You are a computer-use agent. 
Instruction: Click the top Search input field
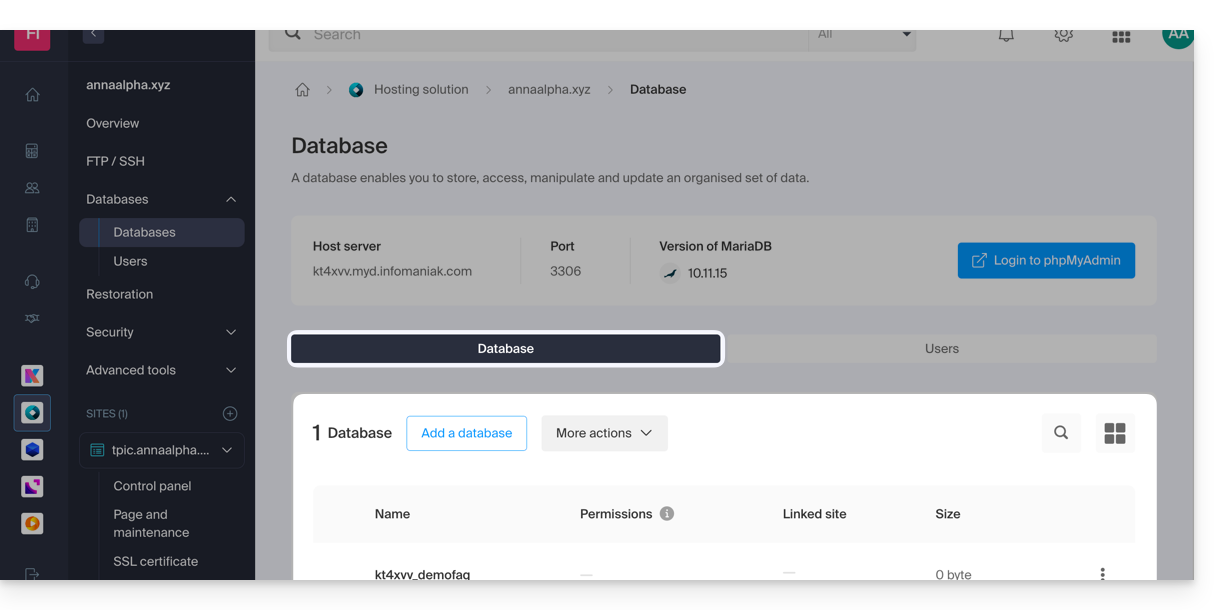tap(550, 35)
